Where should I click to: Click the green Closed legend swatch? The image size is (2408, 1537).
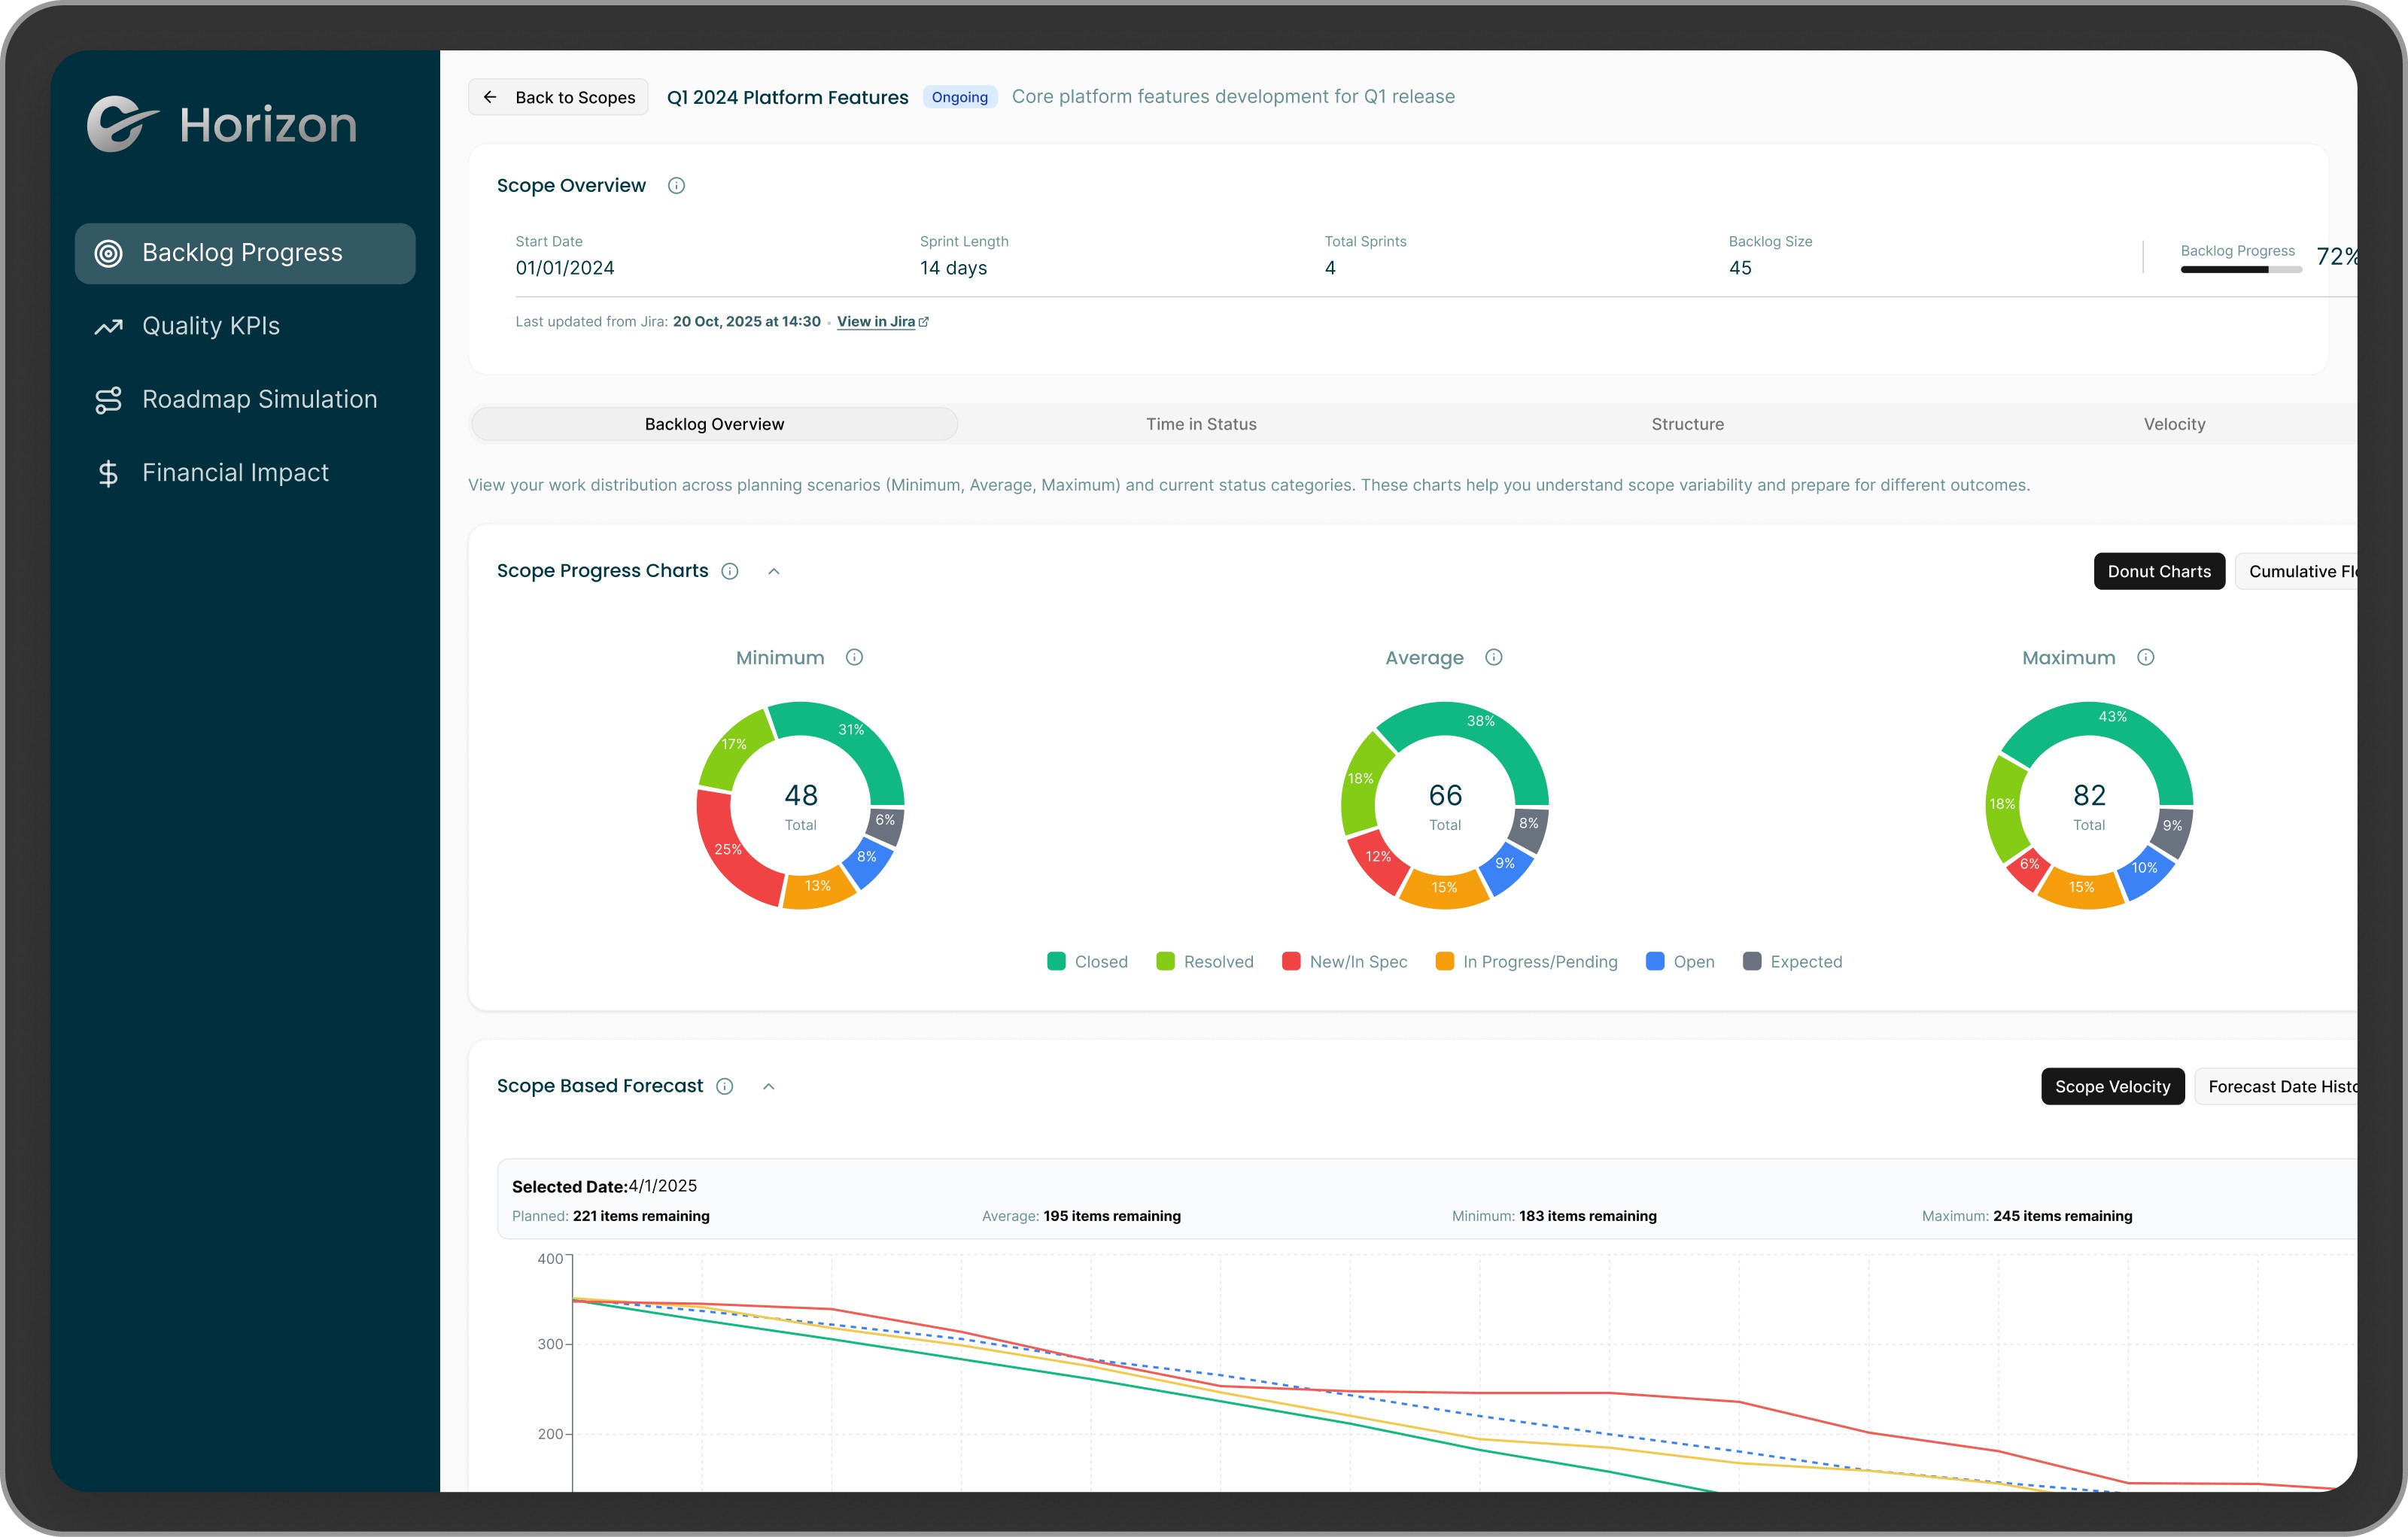(x=1056, y=961)
